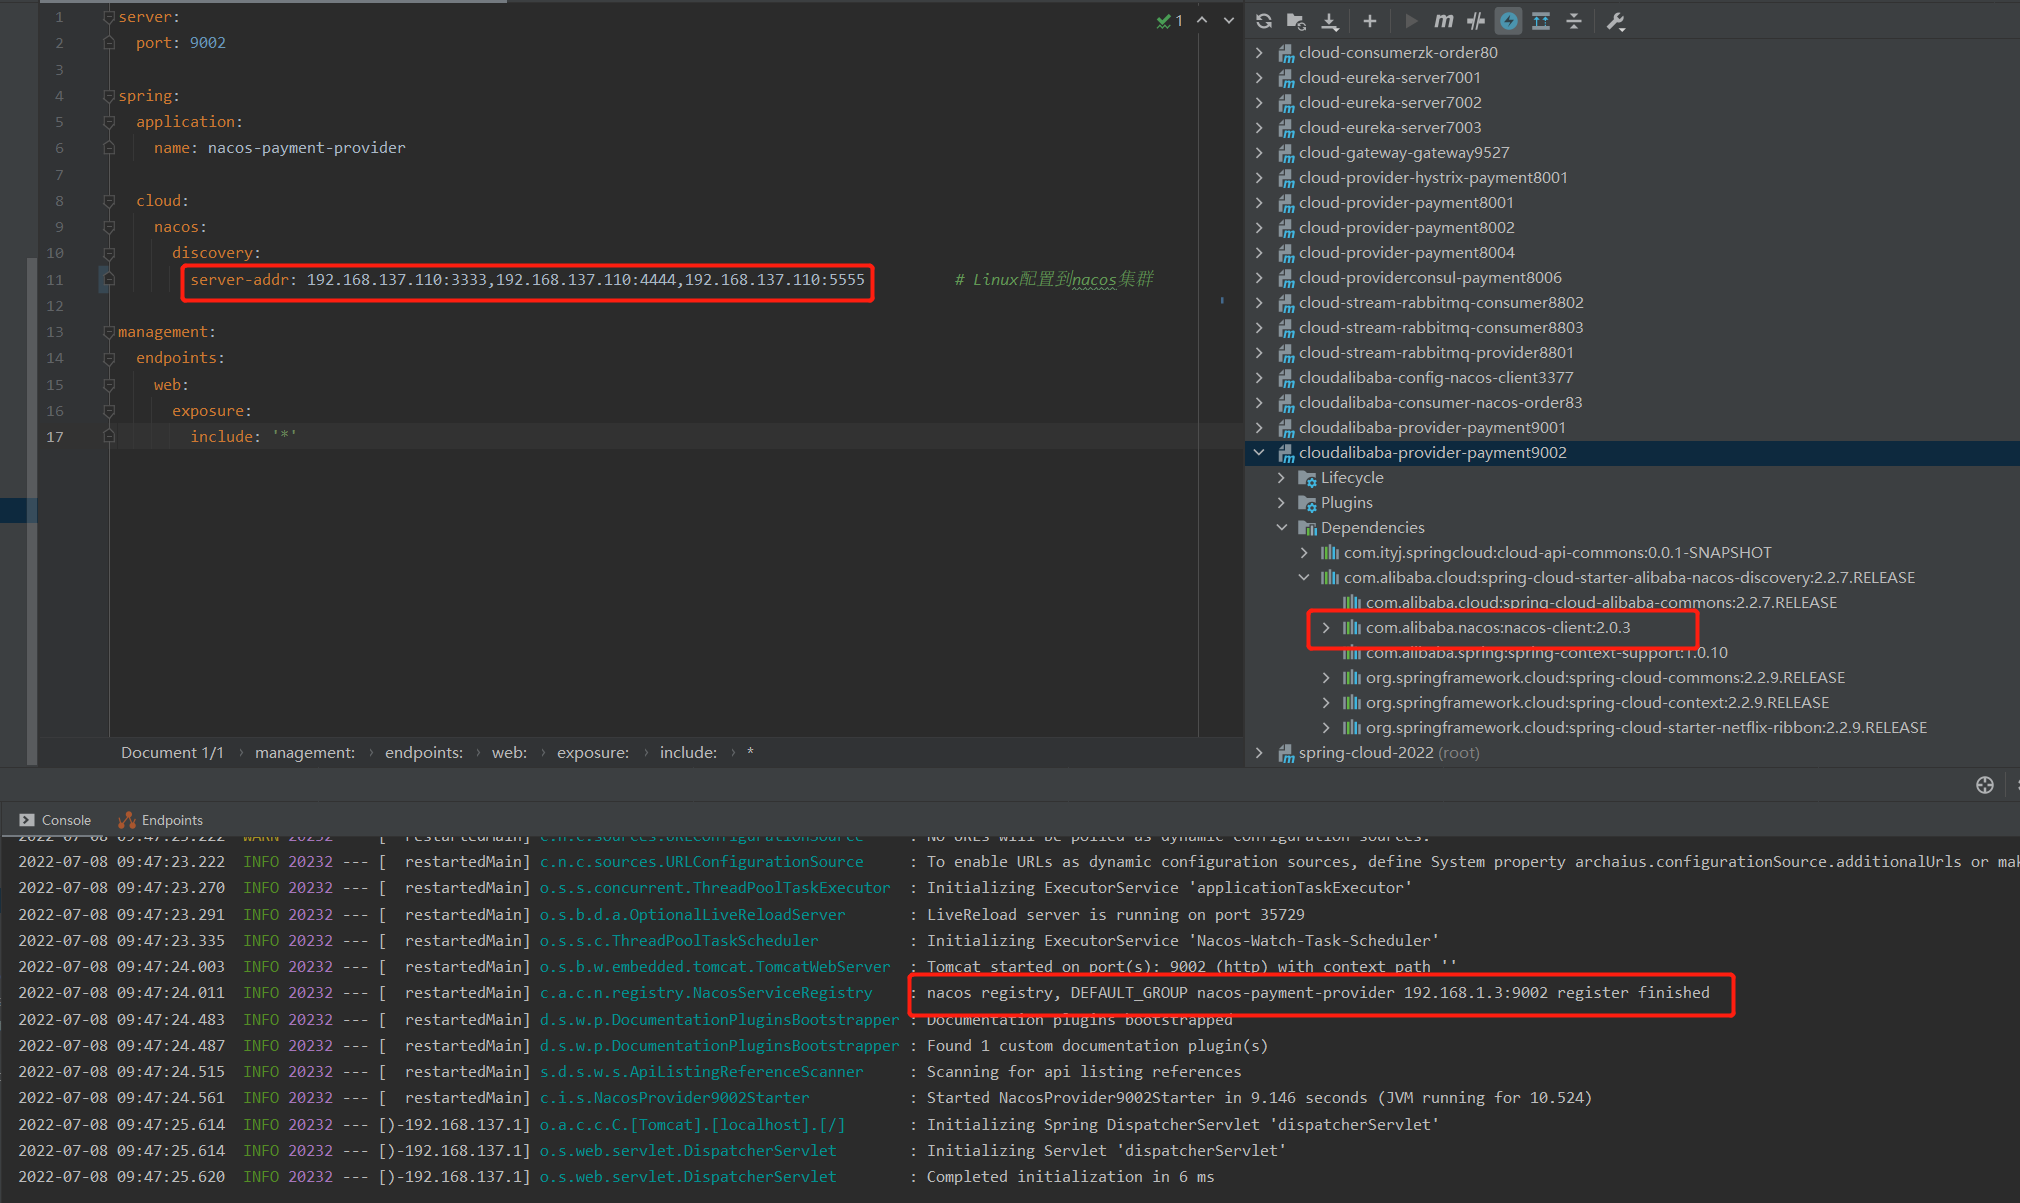The image size is (2020, 1203).
Task: Add a Maven project with plus icon
Action: click(x=1369, y=21)
